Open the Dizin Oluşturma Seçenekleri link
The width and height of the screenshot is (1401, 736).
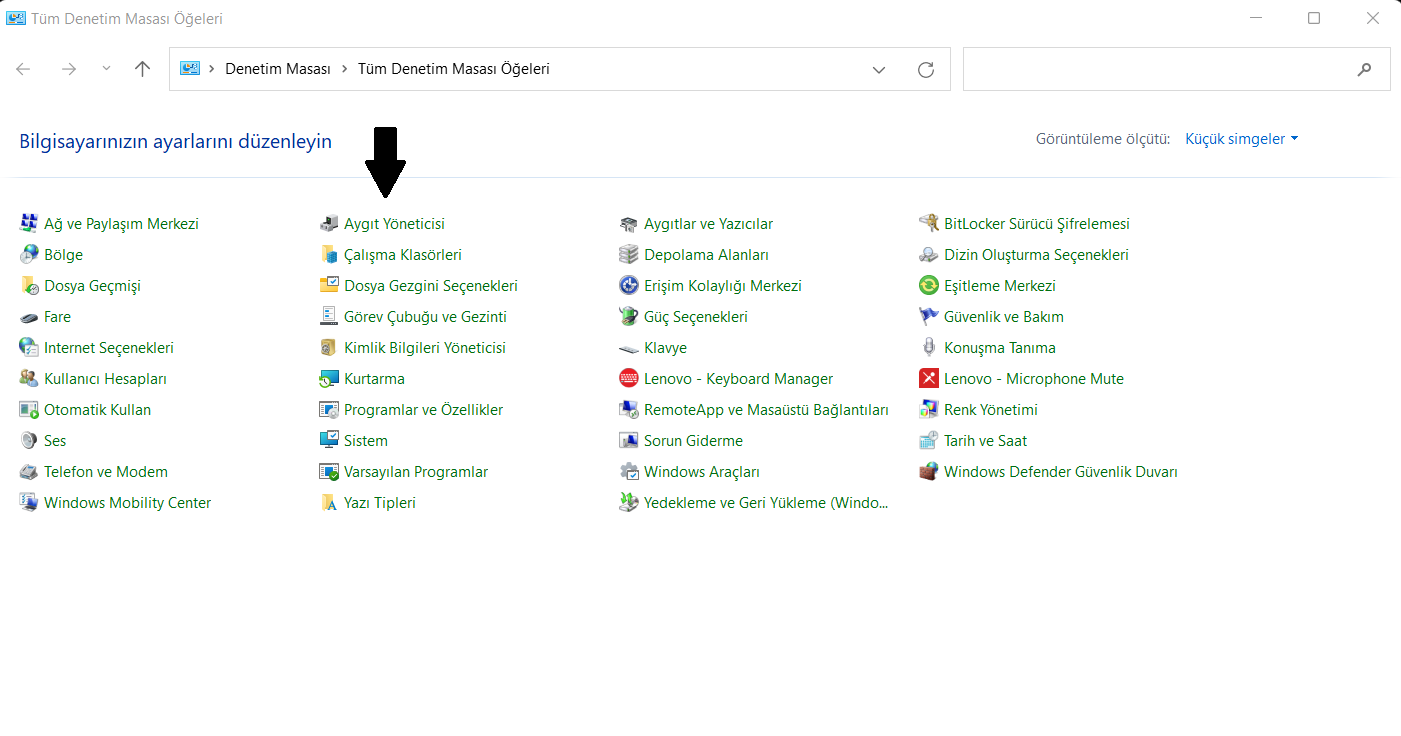[1036, 255]
